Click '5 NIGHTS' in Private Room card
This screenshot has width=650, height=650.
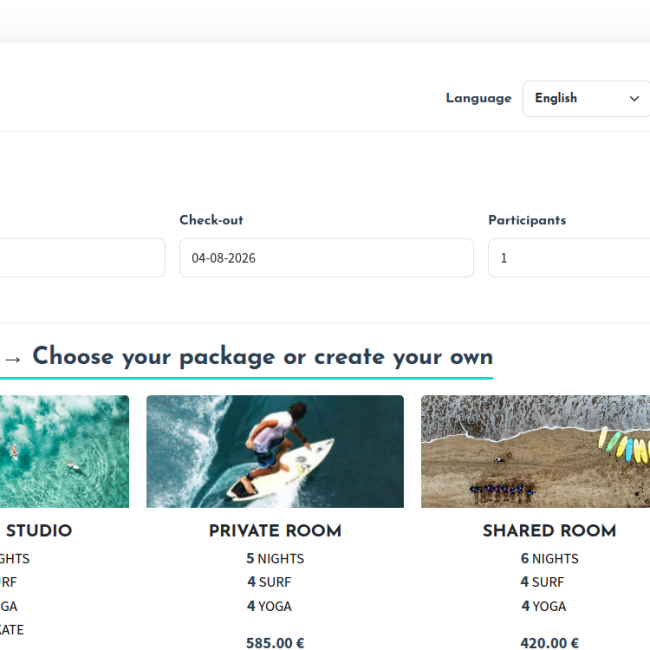tap(275, 558)
